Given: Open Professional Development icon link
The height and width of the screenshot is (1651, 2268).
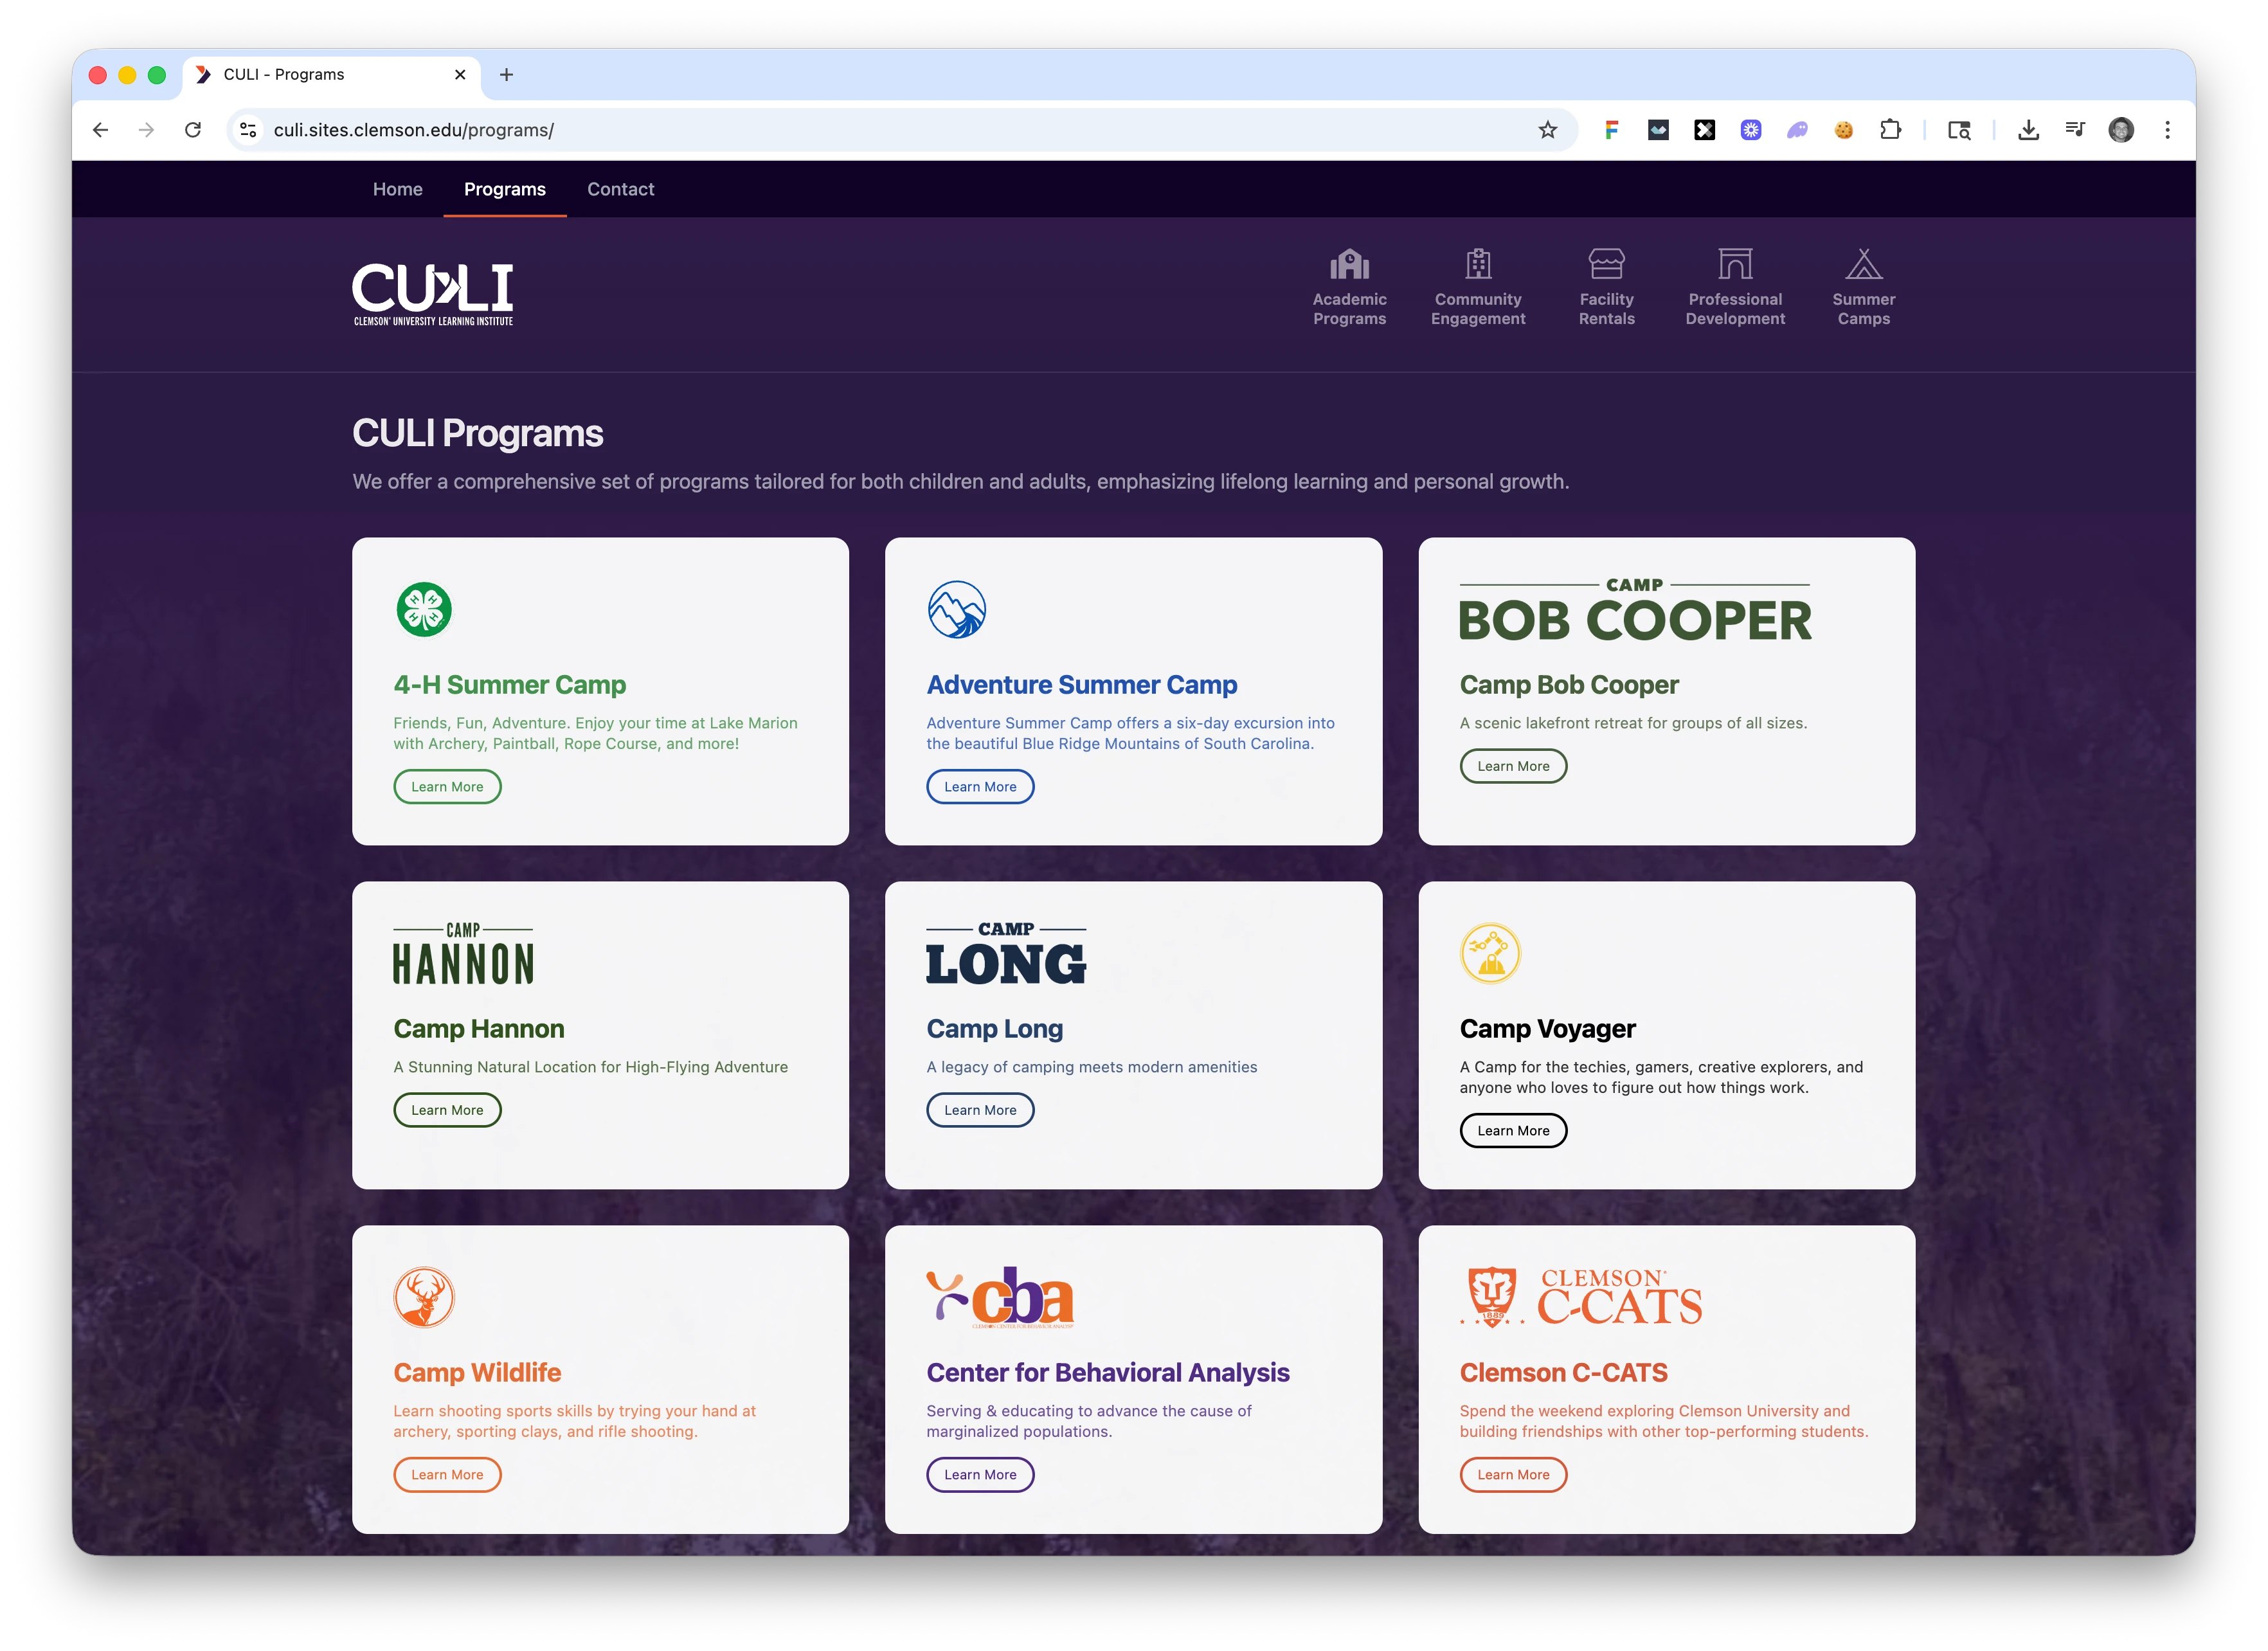Looking at the screenshot, I should pos(1734,264).
